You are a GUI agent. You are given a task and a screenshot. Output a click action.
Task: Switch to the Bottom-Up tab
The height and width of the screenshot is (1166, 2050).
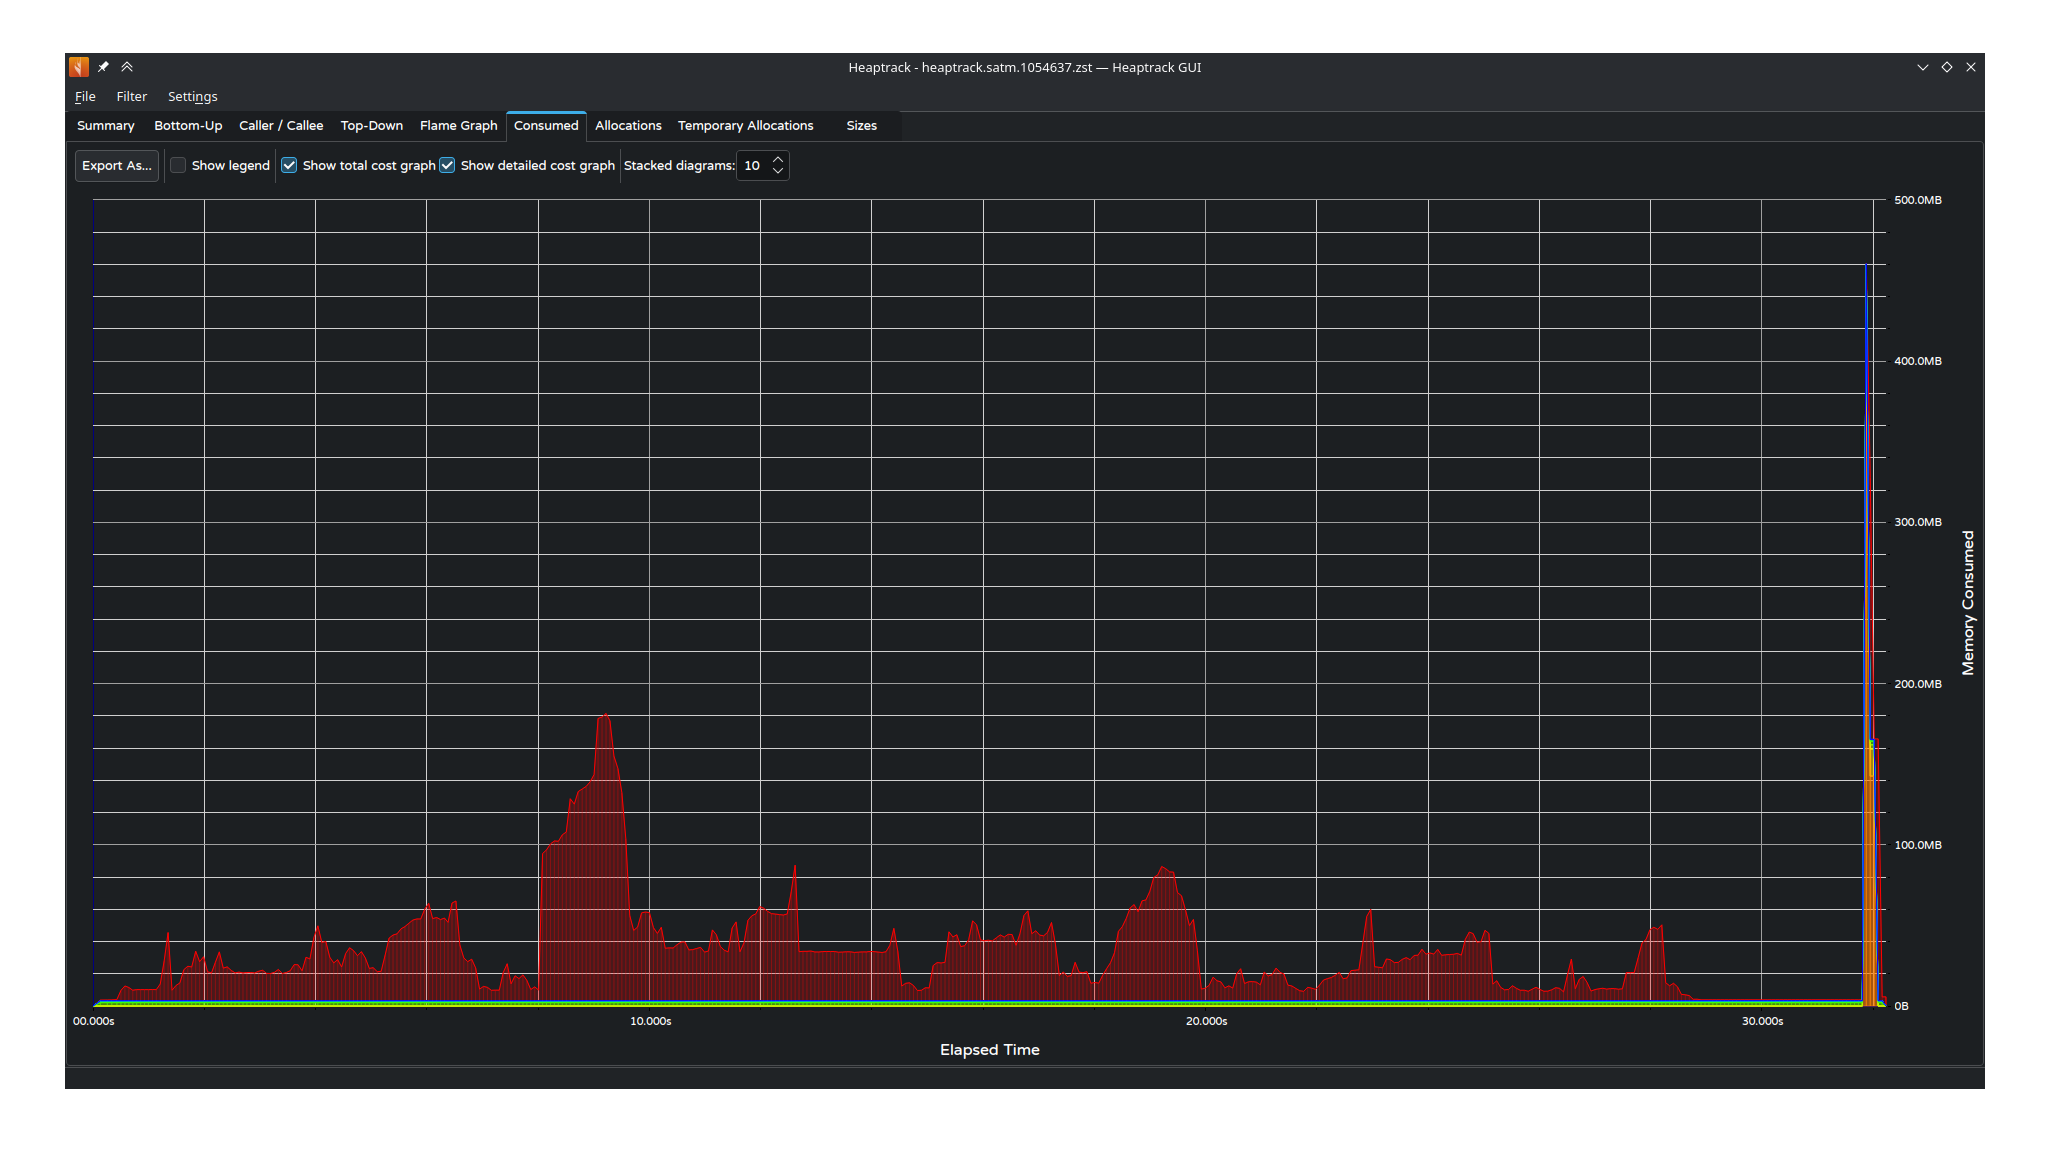tap(188, 125)
